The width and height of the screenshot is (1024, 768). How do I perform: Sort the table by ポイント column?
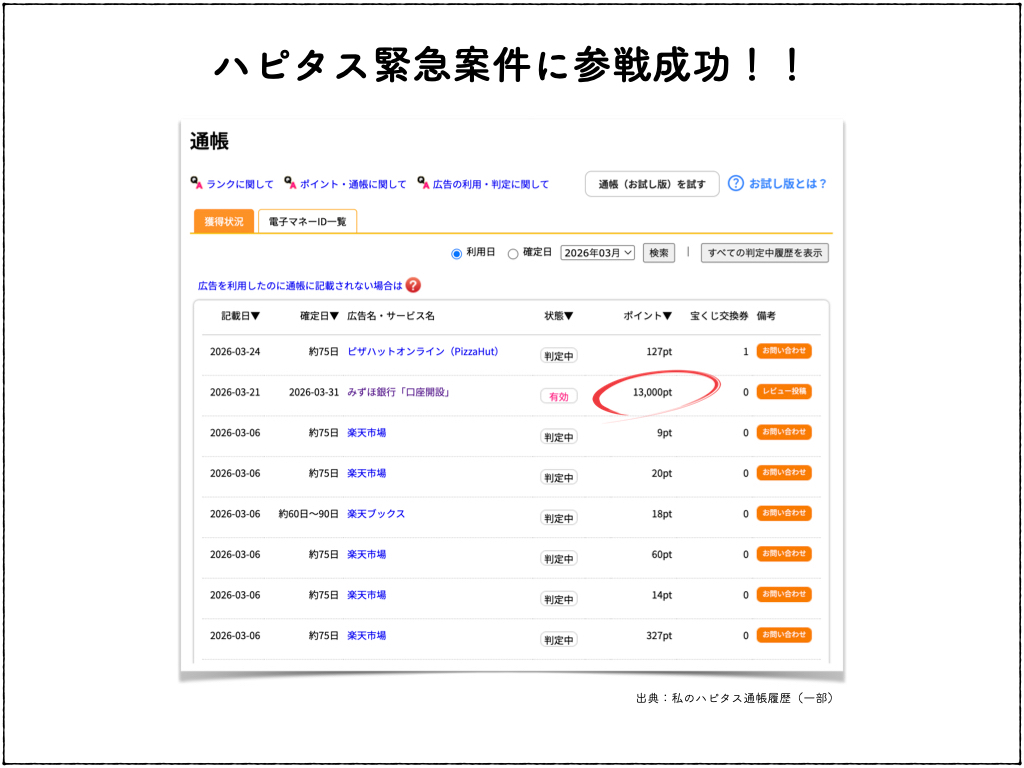point(647,316)
